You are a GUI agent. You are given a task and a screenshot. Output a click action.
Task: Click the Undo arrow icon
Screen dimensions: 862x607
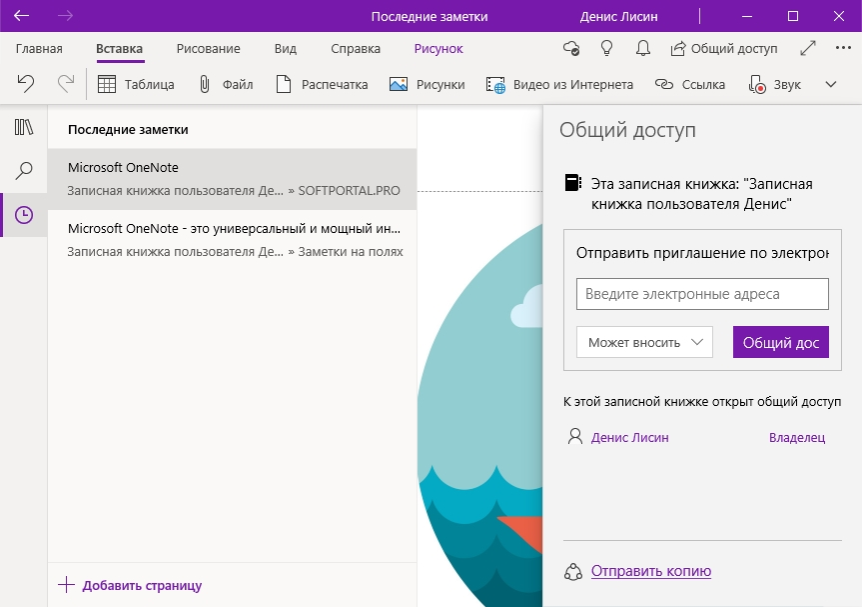(x=27, y=85)
